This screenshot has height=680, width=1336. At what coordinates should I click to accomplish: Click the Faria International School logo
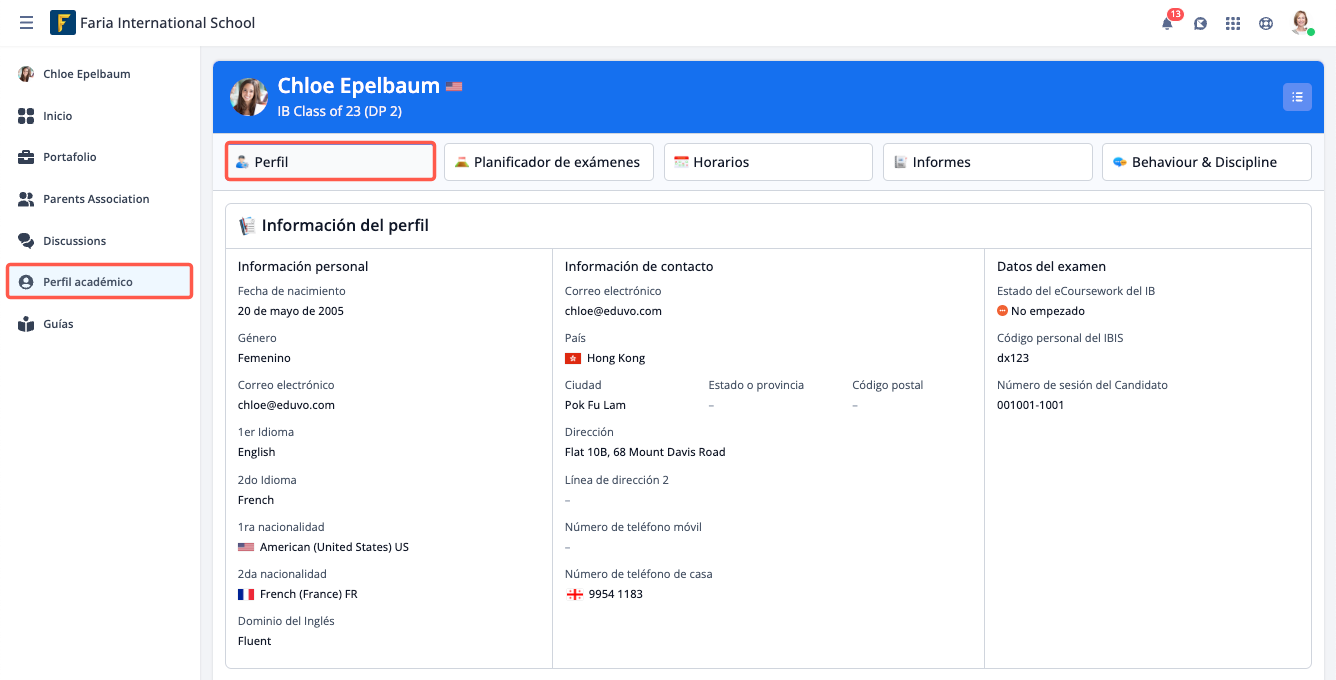click(x=63, y=23)
